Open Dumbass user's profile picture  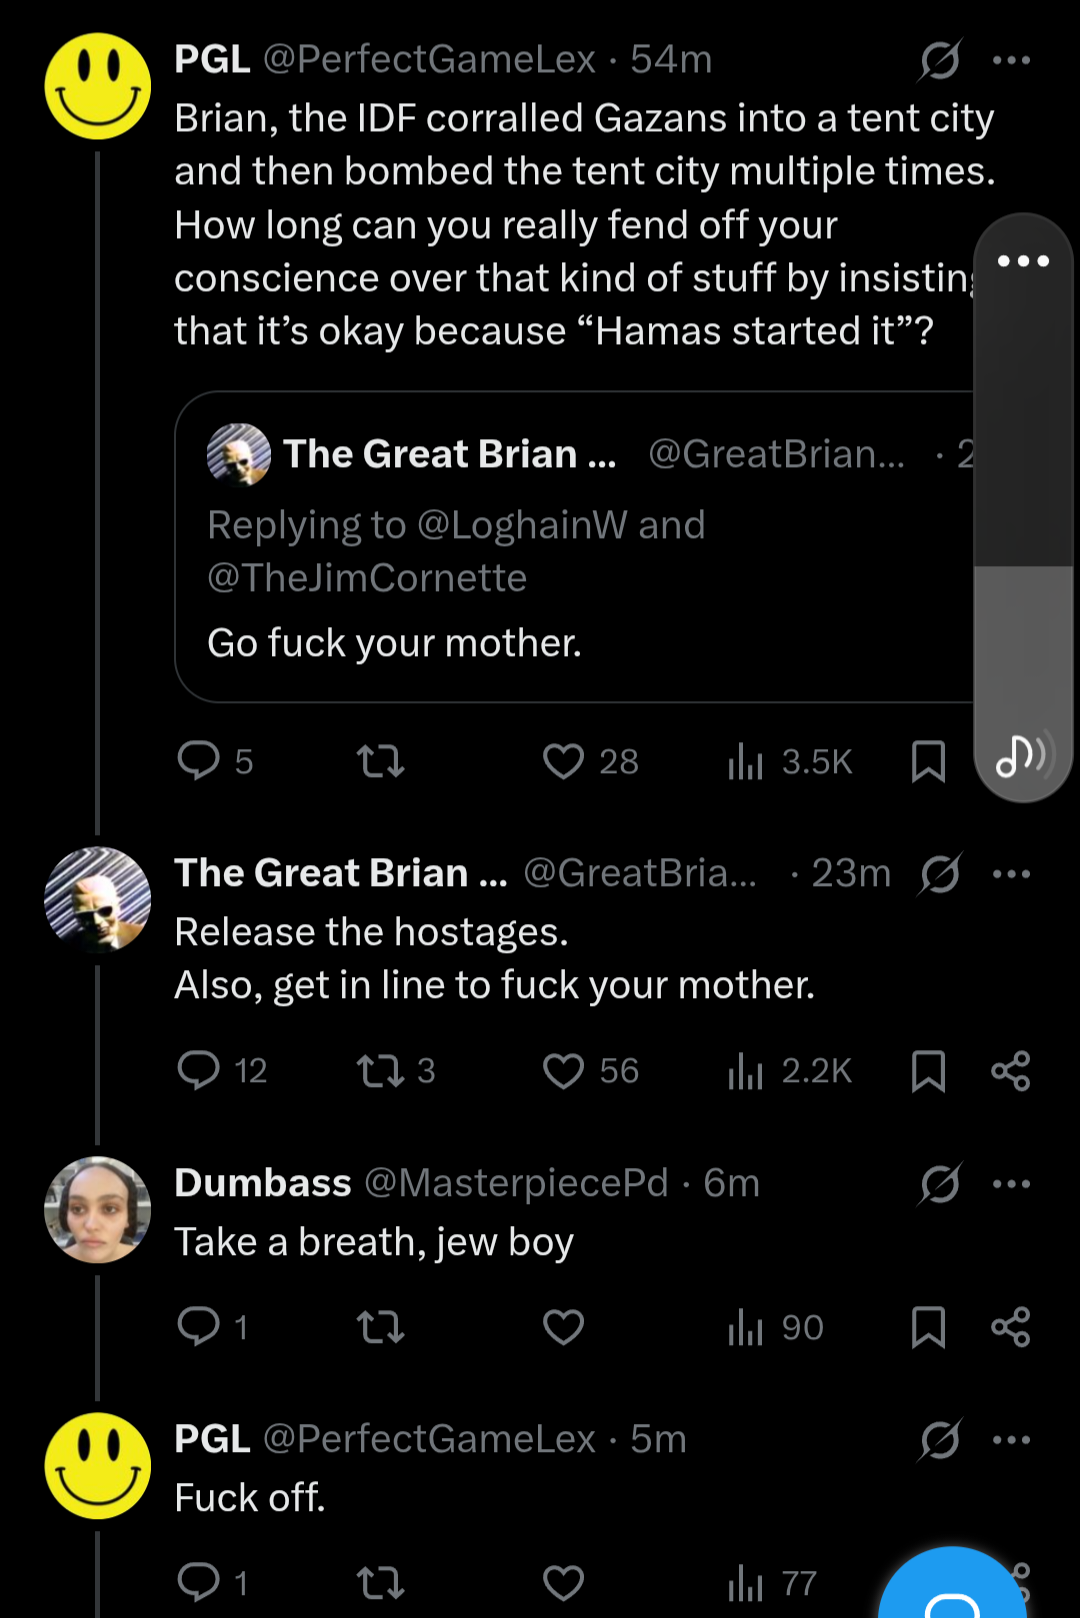click(x=98, y=1210)
